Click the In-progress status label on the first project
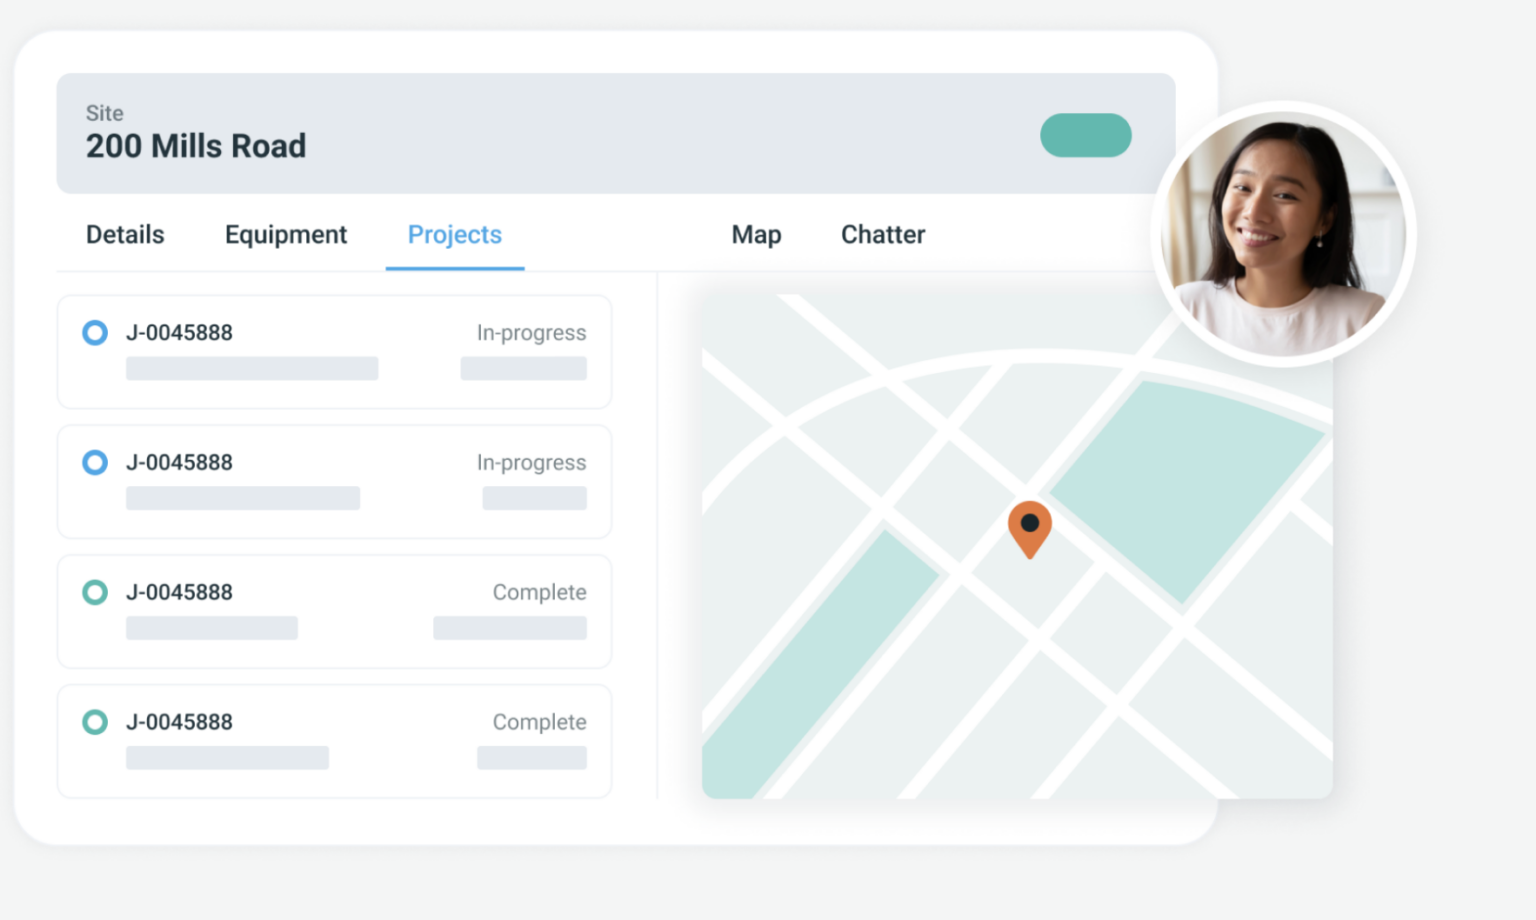 click(531, 332)
